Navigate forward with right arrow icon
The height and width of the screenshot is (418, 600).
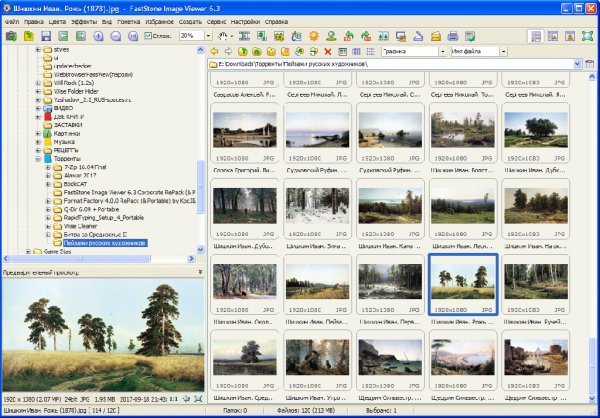coord(228,51)
